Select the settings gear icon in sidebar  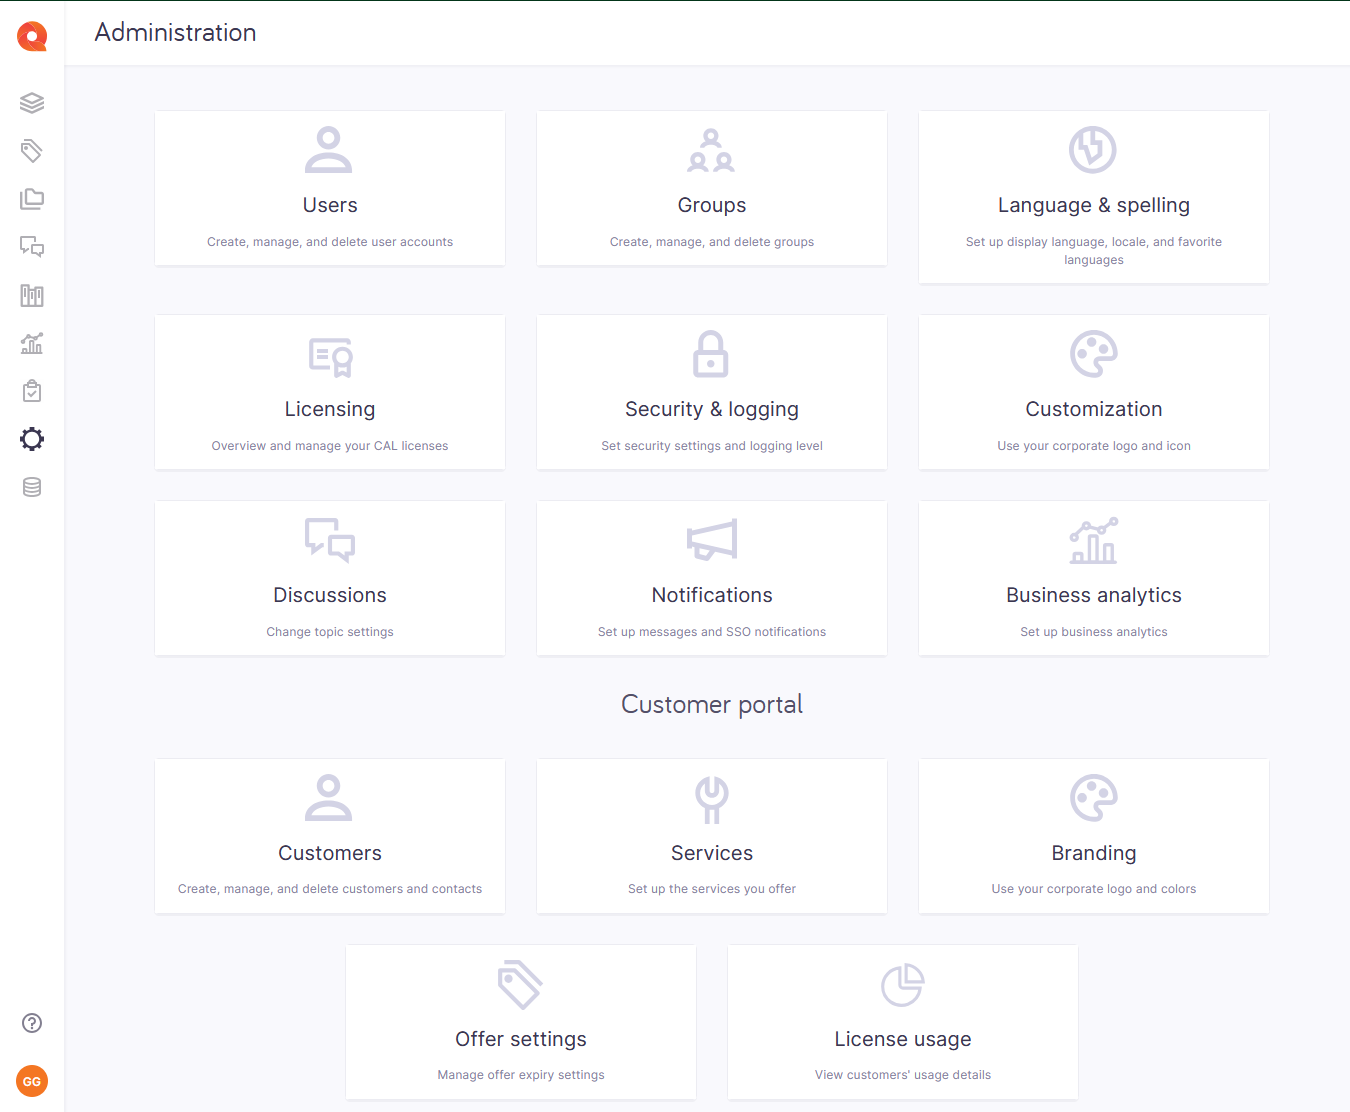tap(31, 439)
